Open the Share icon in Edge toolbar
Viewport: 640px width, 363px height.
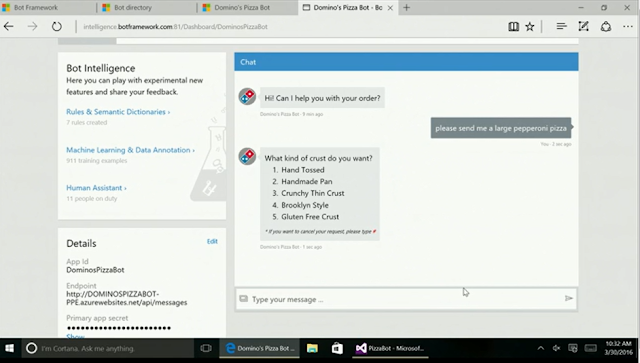(x=606, y=27)
